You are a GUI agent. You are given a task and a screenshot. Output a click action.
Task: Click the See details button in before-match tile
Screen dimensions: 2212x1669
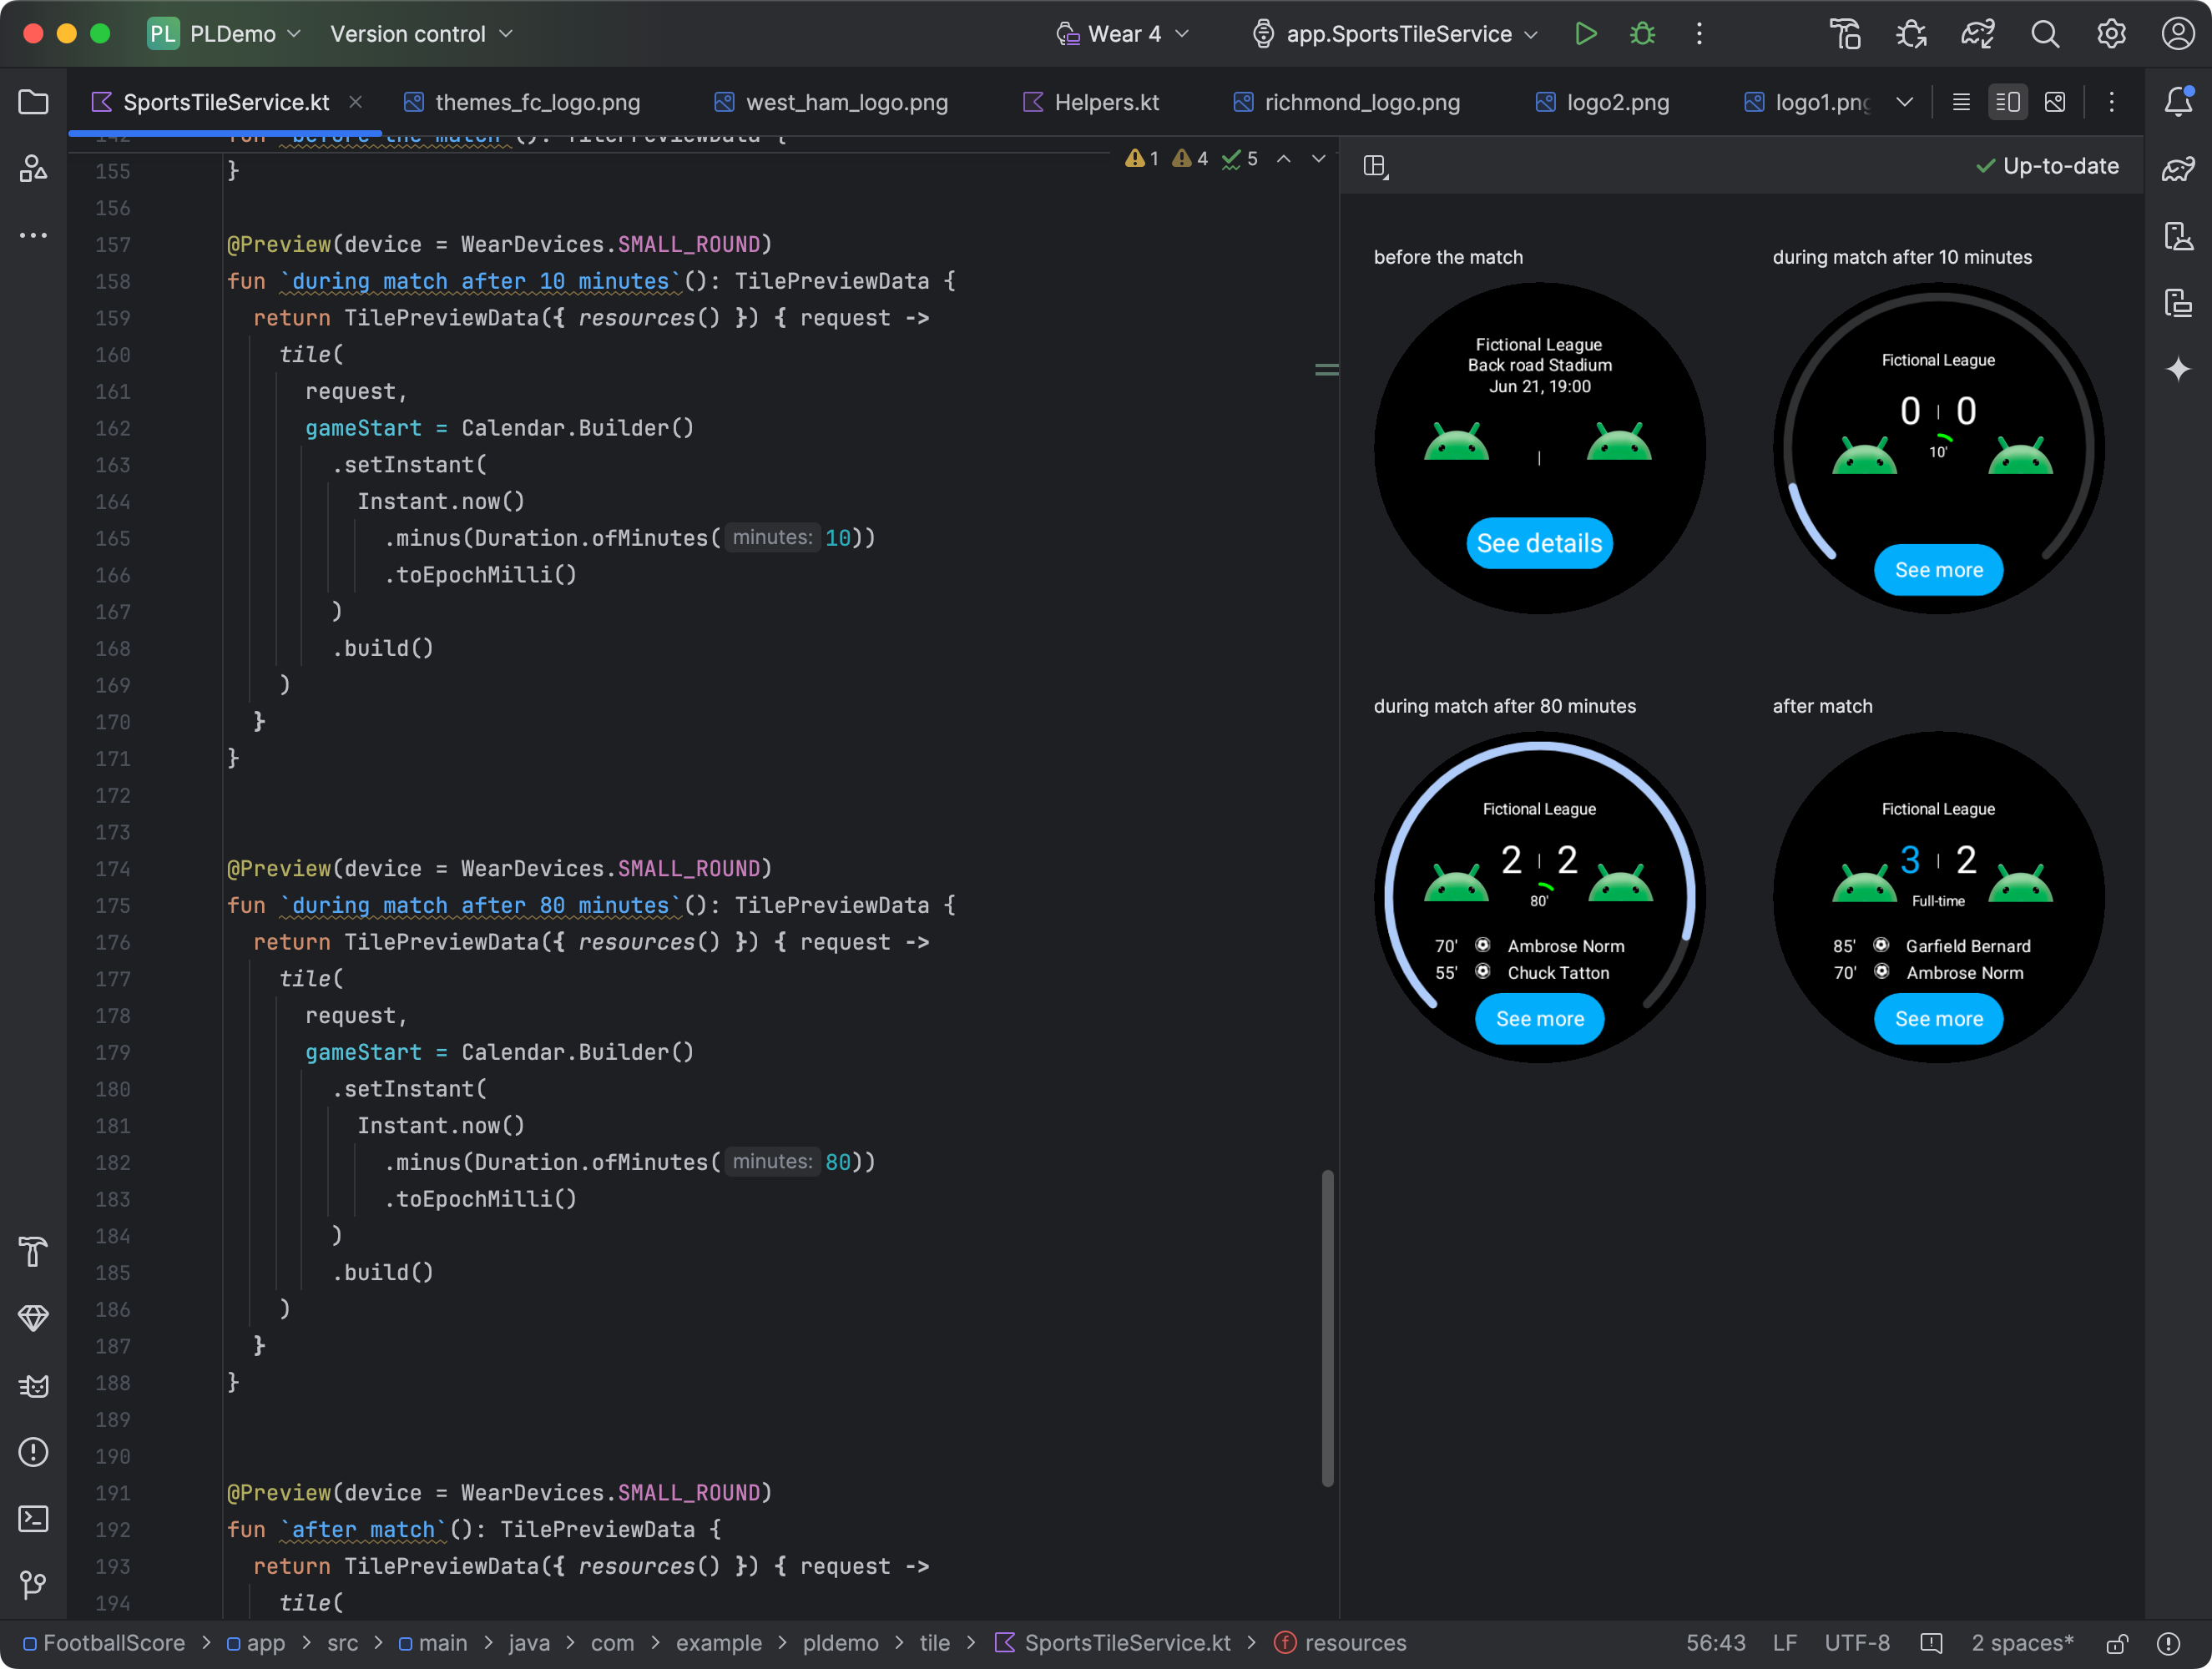point(1538,540)
